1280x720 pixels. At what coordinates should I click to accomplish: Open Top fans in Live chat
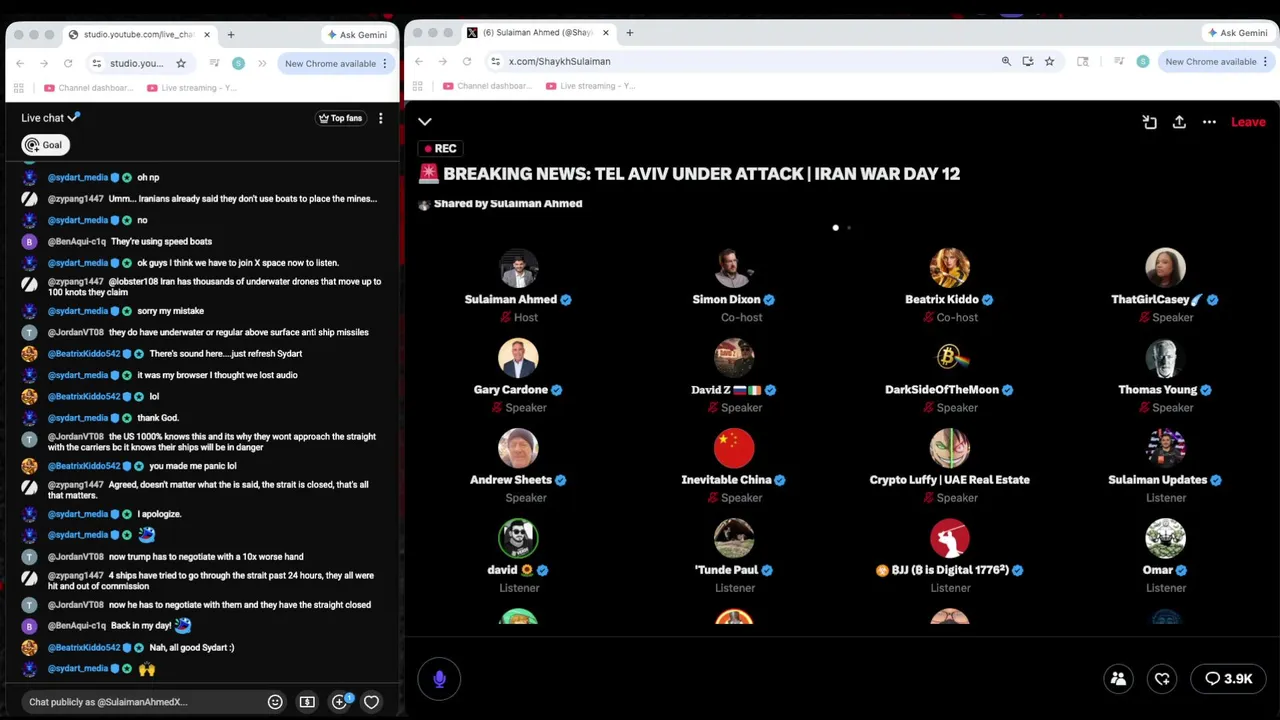point(340,118)
